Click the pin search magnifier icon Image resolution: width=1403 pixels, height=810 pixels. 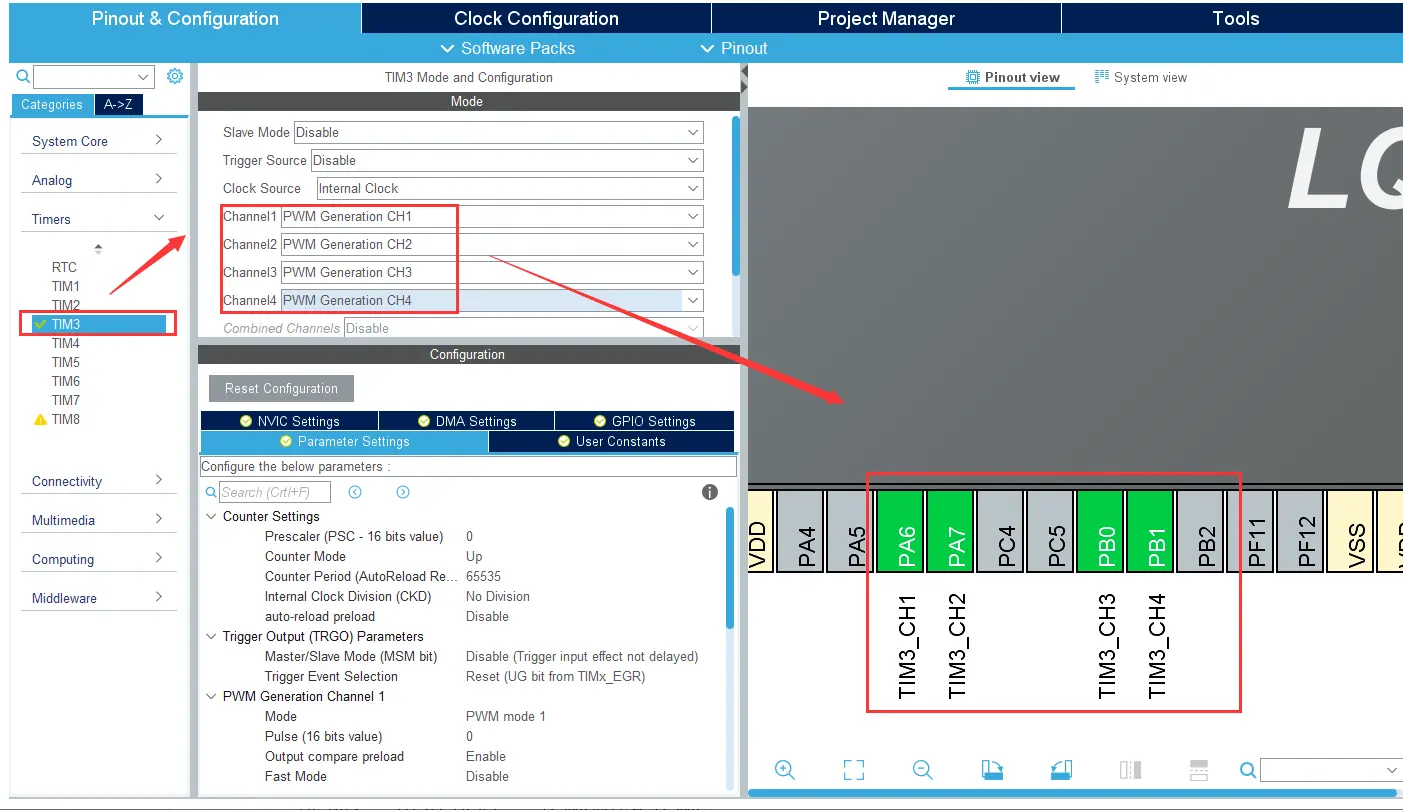(x=1247, y=770)
